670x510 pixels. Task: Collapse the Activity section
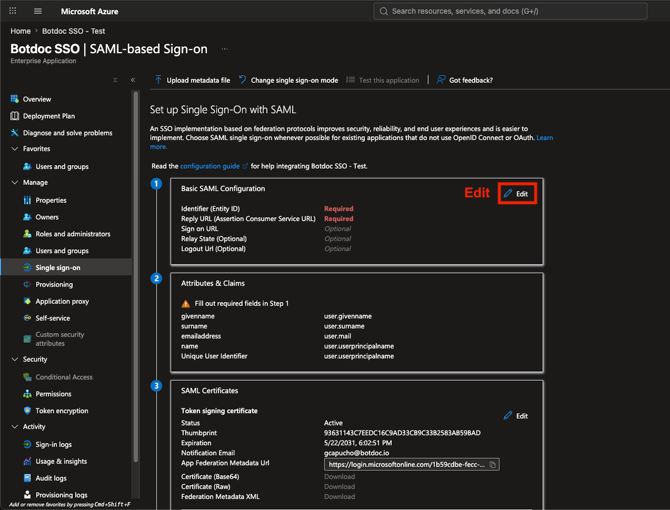[x=15, y=426]
